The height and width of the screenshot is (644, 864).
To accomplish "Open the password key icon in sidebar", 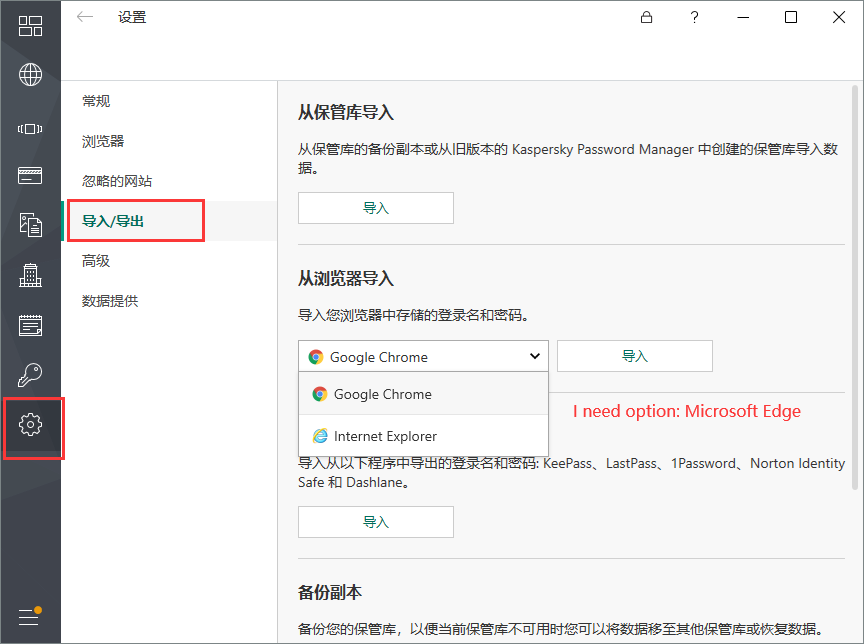I will tap(30, 375).
